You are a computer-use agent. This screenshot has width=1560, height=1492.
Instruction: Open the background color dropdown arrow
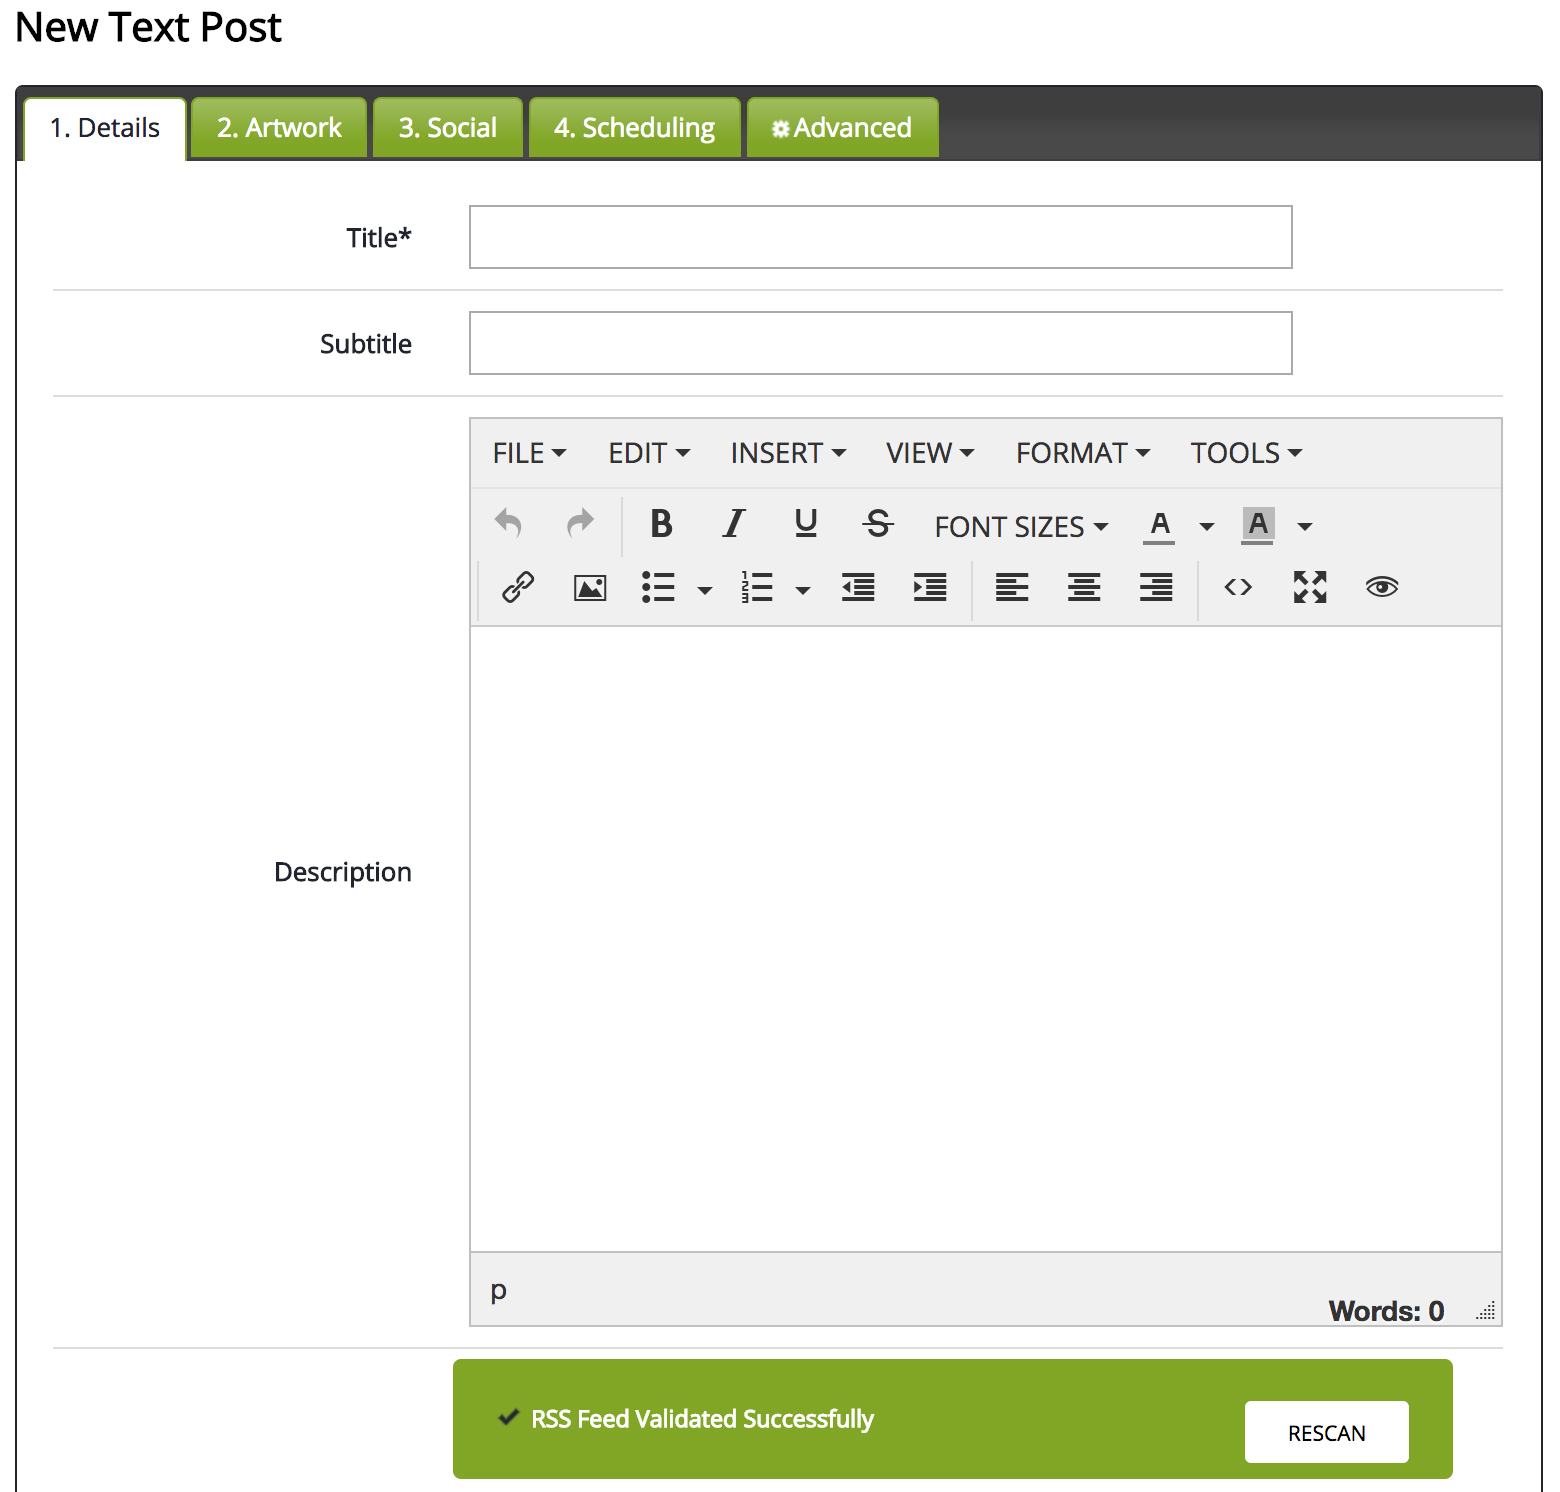point(1305,526)
